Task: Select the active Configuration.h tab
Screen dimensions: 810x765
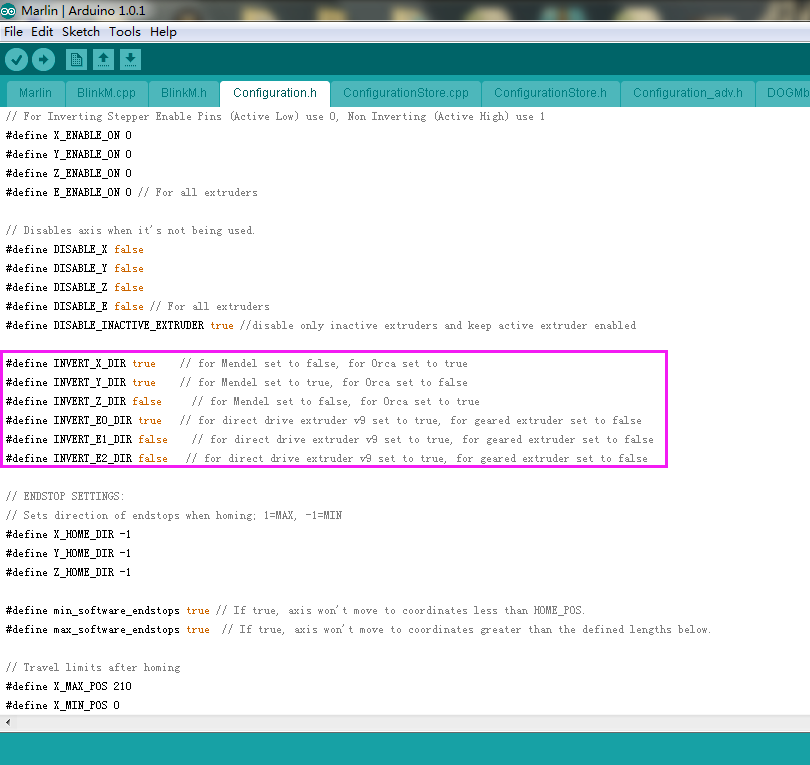Action: click(274, 93)
